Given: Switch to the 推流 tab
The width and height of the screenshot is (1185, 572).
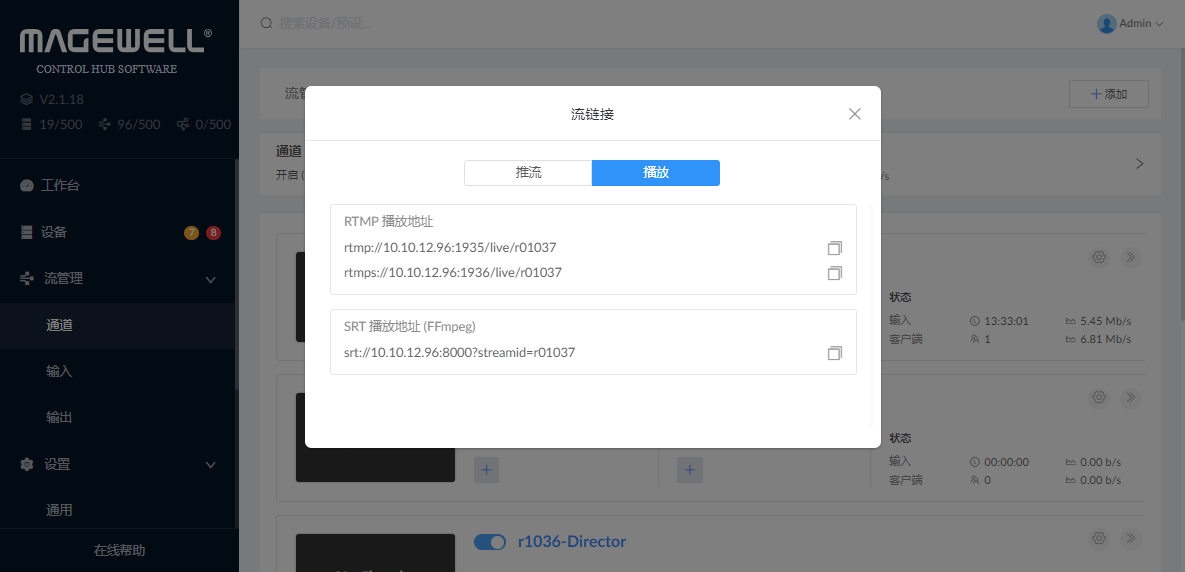Looking at the screenshot, I should [528, 172].
